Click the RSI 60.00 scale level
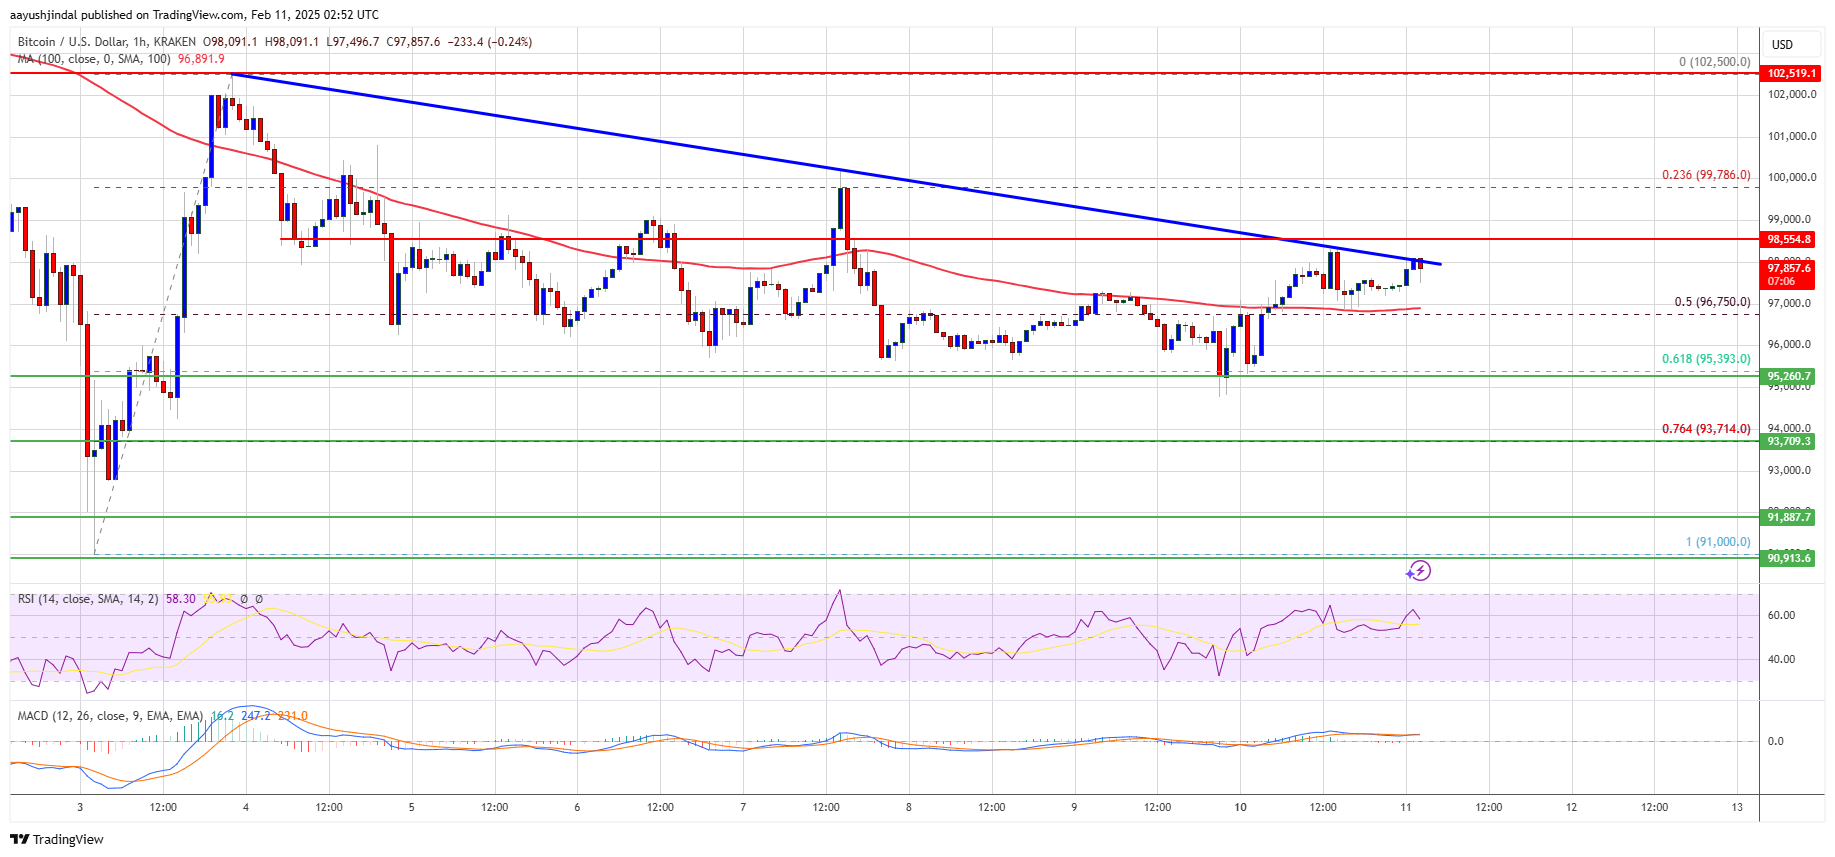 pos(1781,615)
